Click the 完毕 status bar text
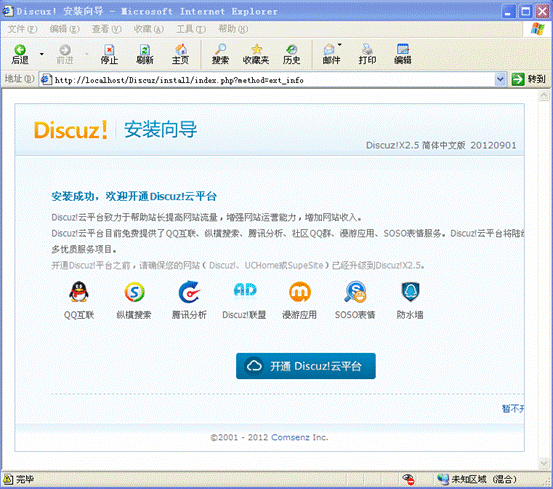This screenshot has width=553, height=489. tap(25, 479)
